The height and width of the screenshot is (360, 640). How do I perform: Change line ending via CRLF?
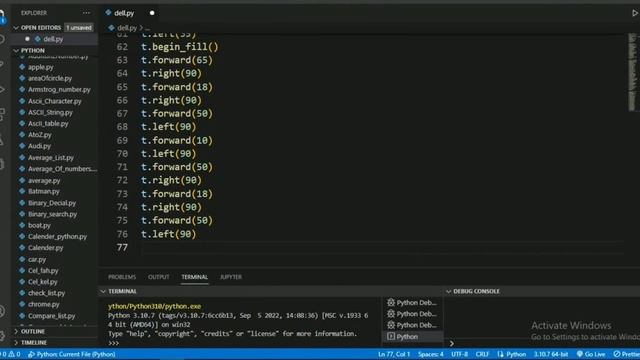click(x=482, y=354)
